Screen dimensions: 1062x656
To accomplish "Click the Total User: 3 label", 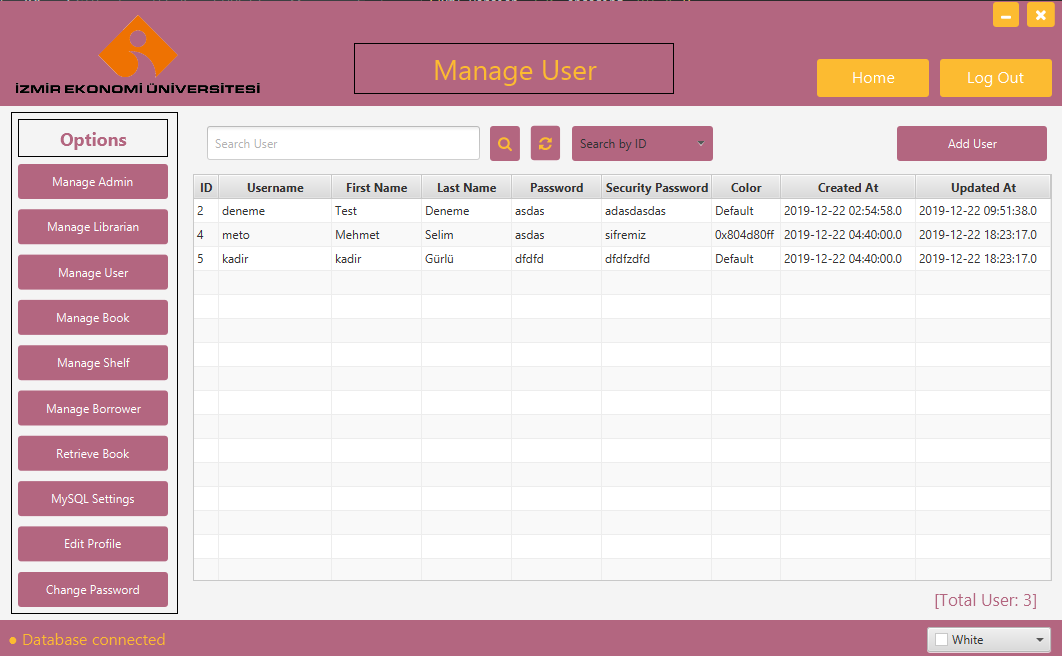I will [x=985, y=600].
